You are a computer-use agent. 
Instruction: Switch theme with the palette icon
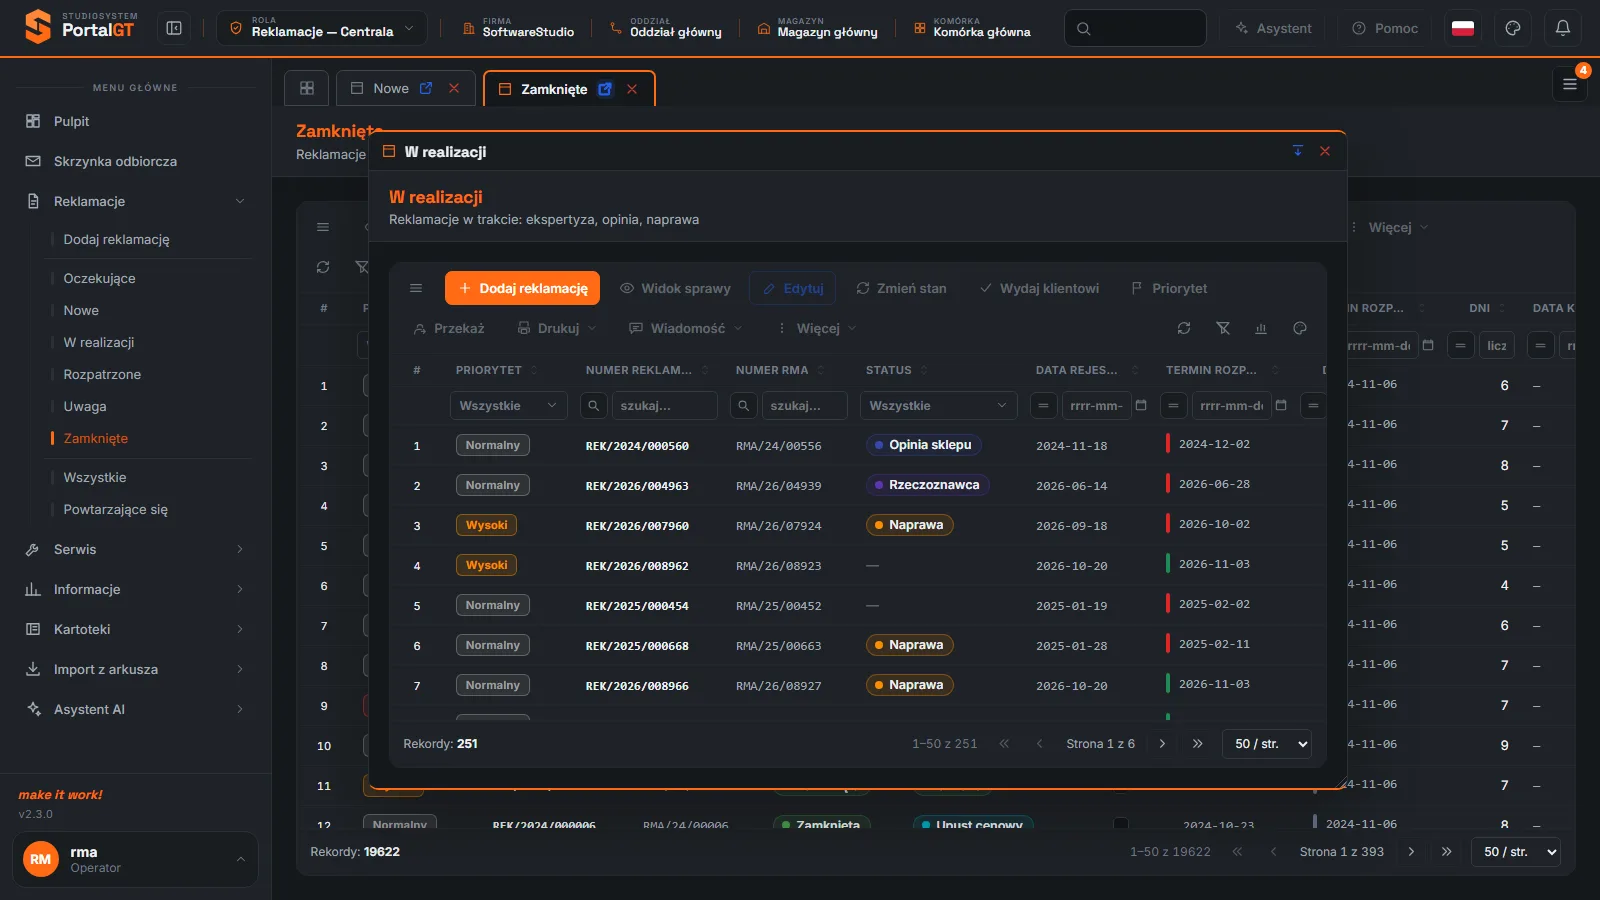tap(1513, 28)
